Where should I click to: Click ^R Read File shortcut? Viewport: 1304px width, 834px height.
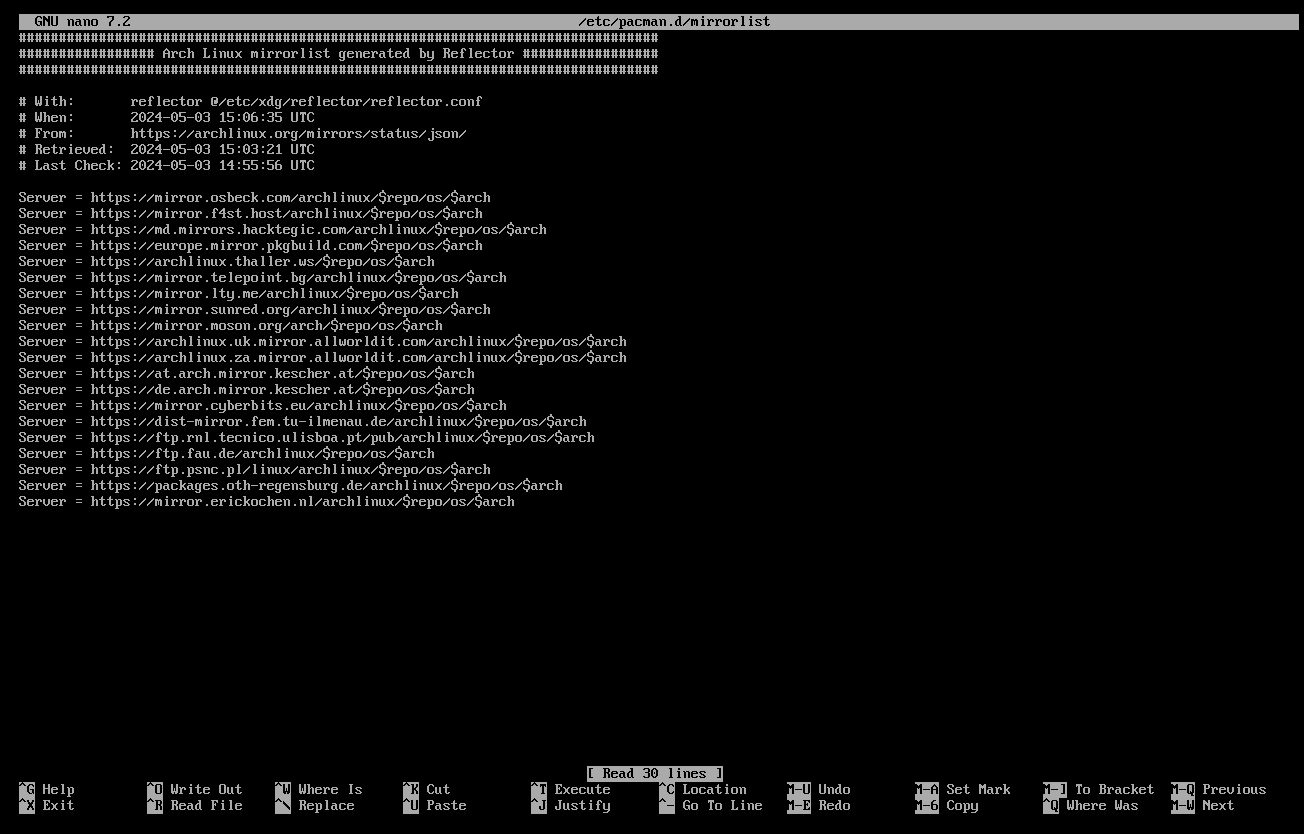click(x=194, y=805)
